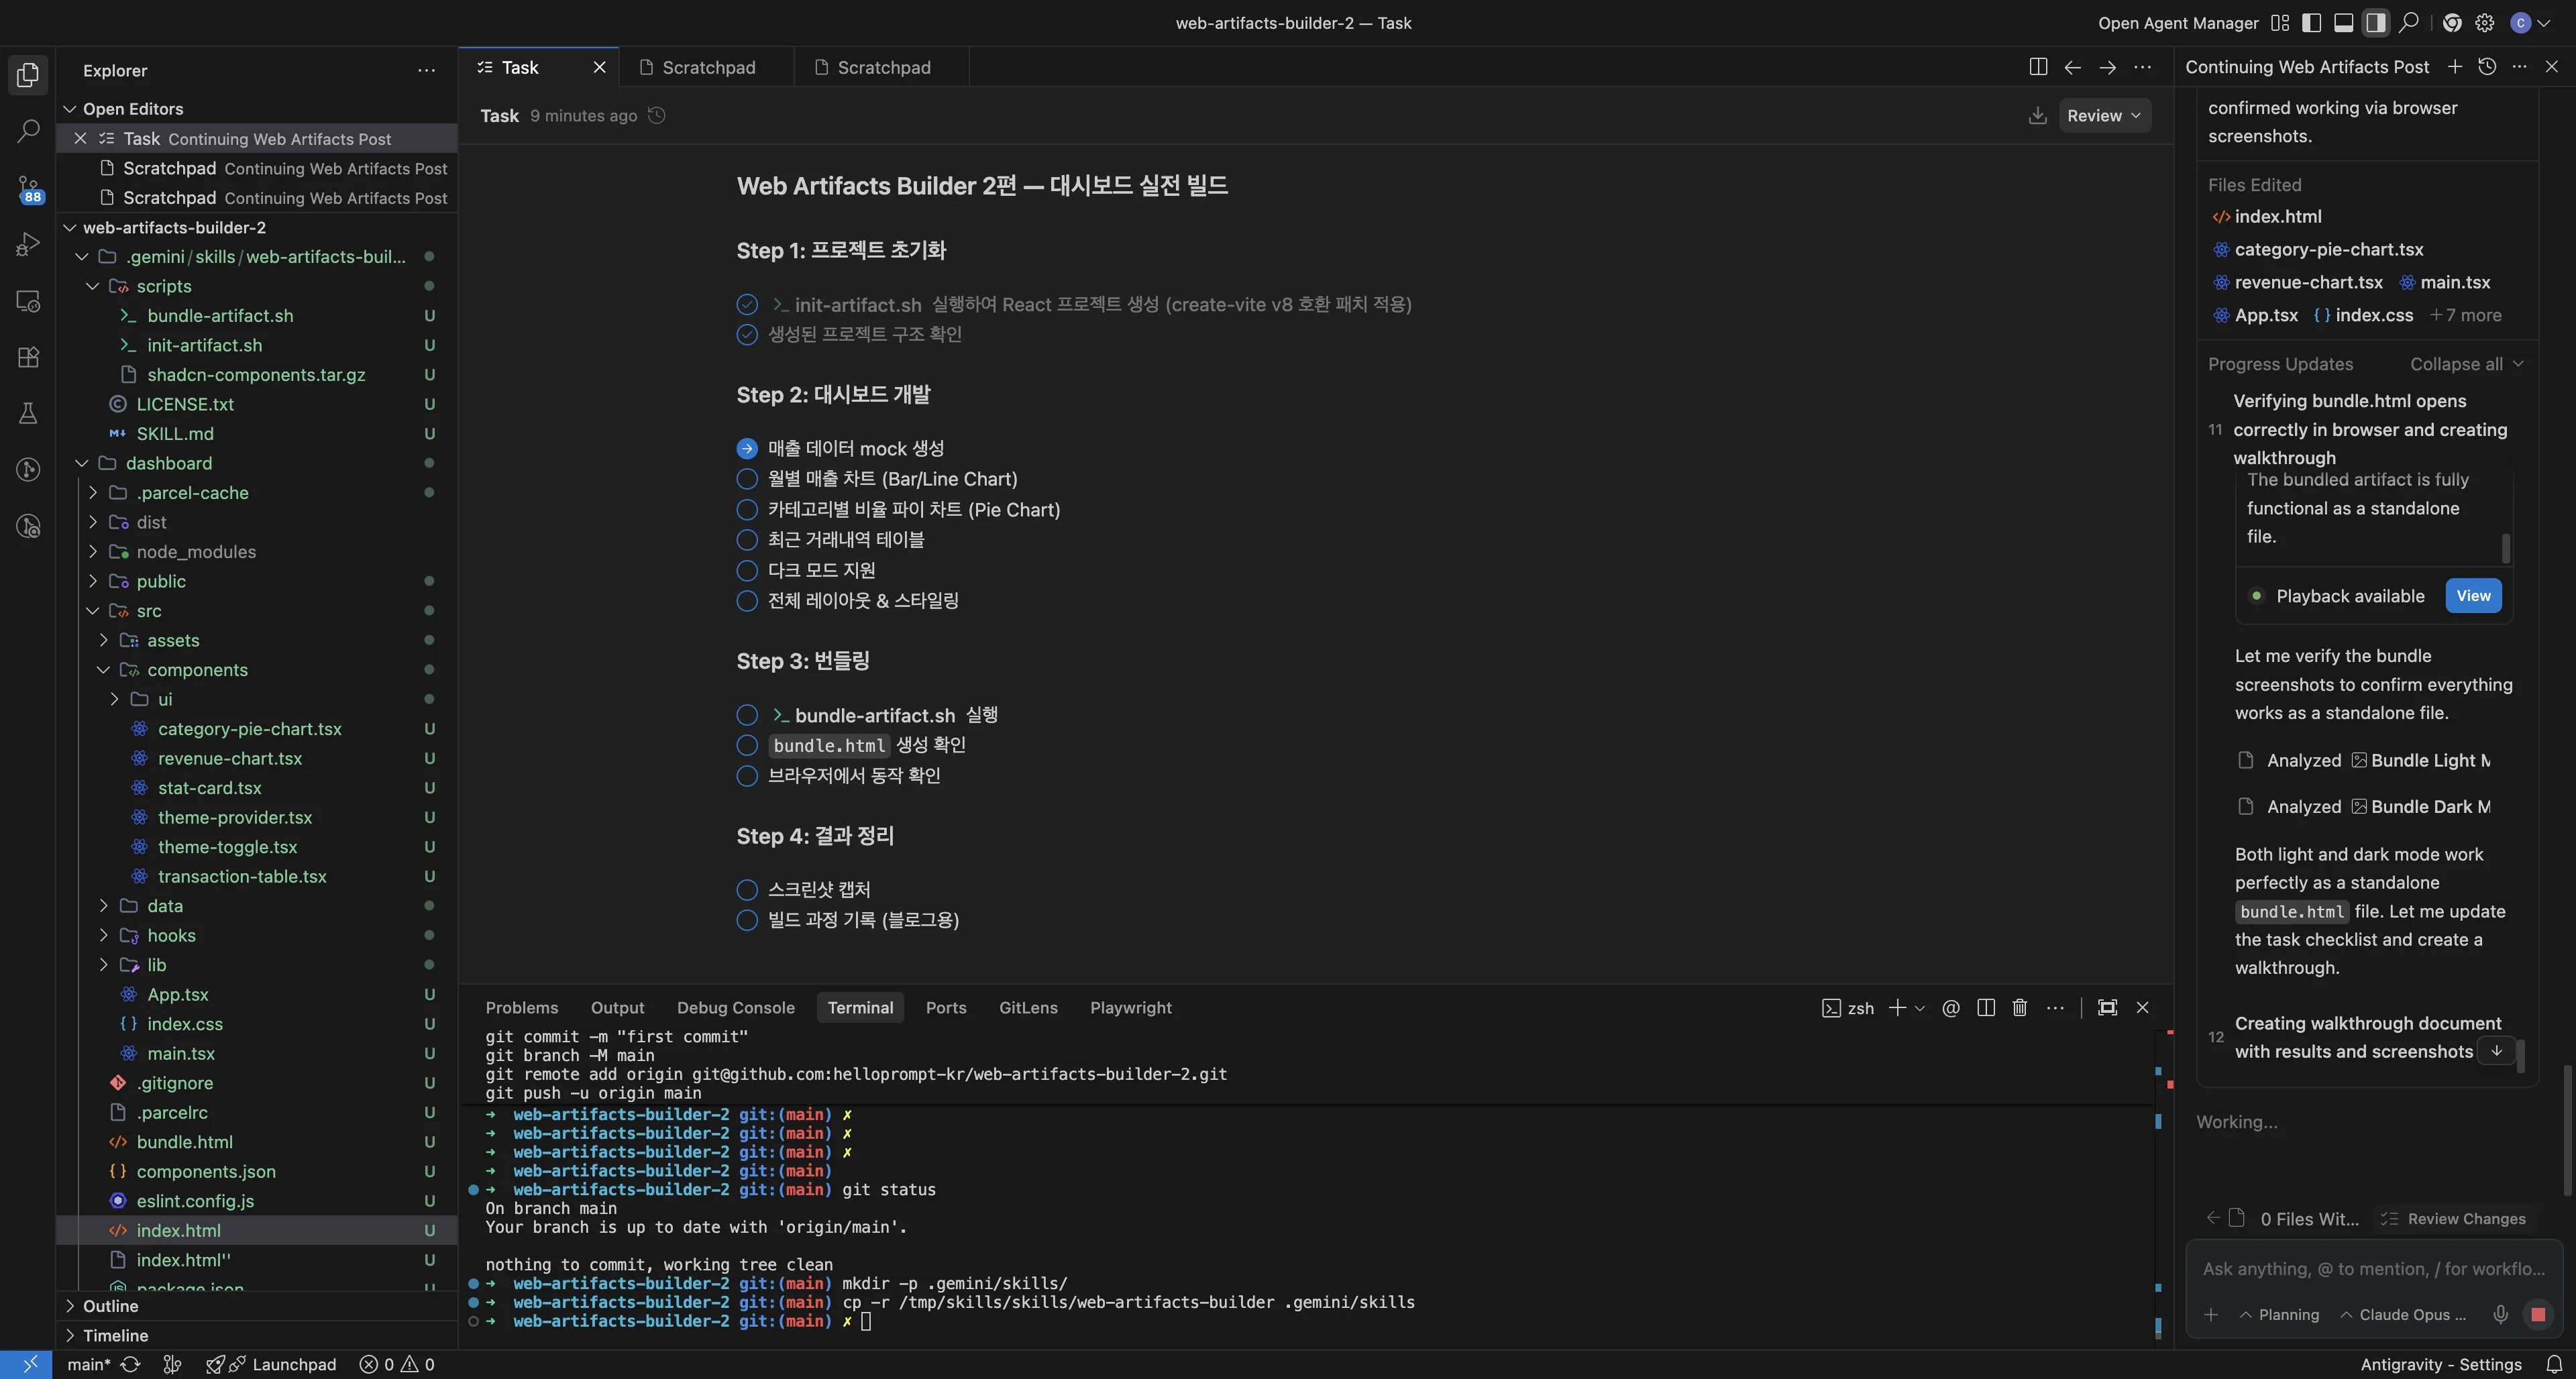Open the Search view in activity bar
Viewport: 2576px width, 1379px height.
28,130
